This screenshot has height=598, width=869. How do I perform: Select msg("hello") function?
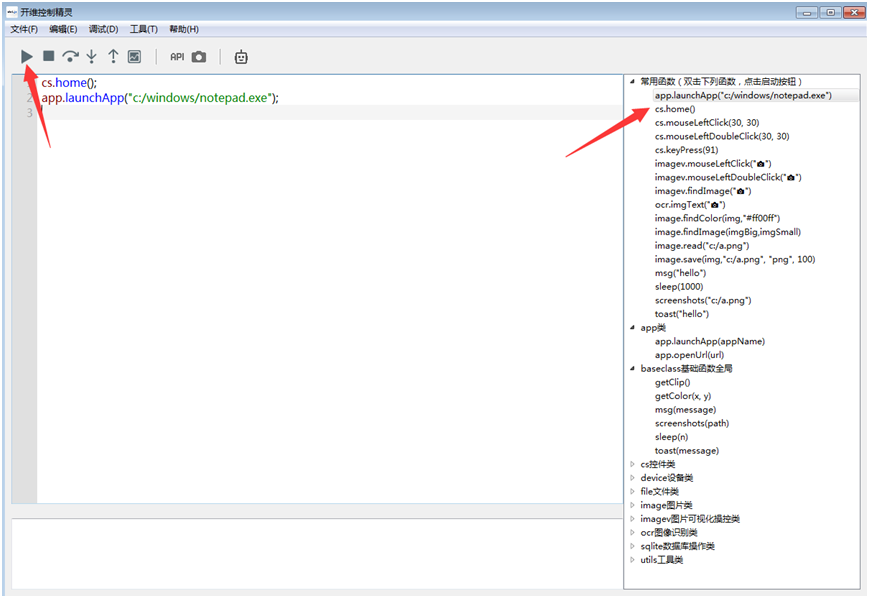pyautogui.click(x=681, y=273)
